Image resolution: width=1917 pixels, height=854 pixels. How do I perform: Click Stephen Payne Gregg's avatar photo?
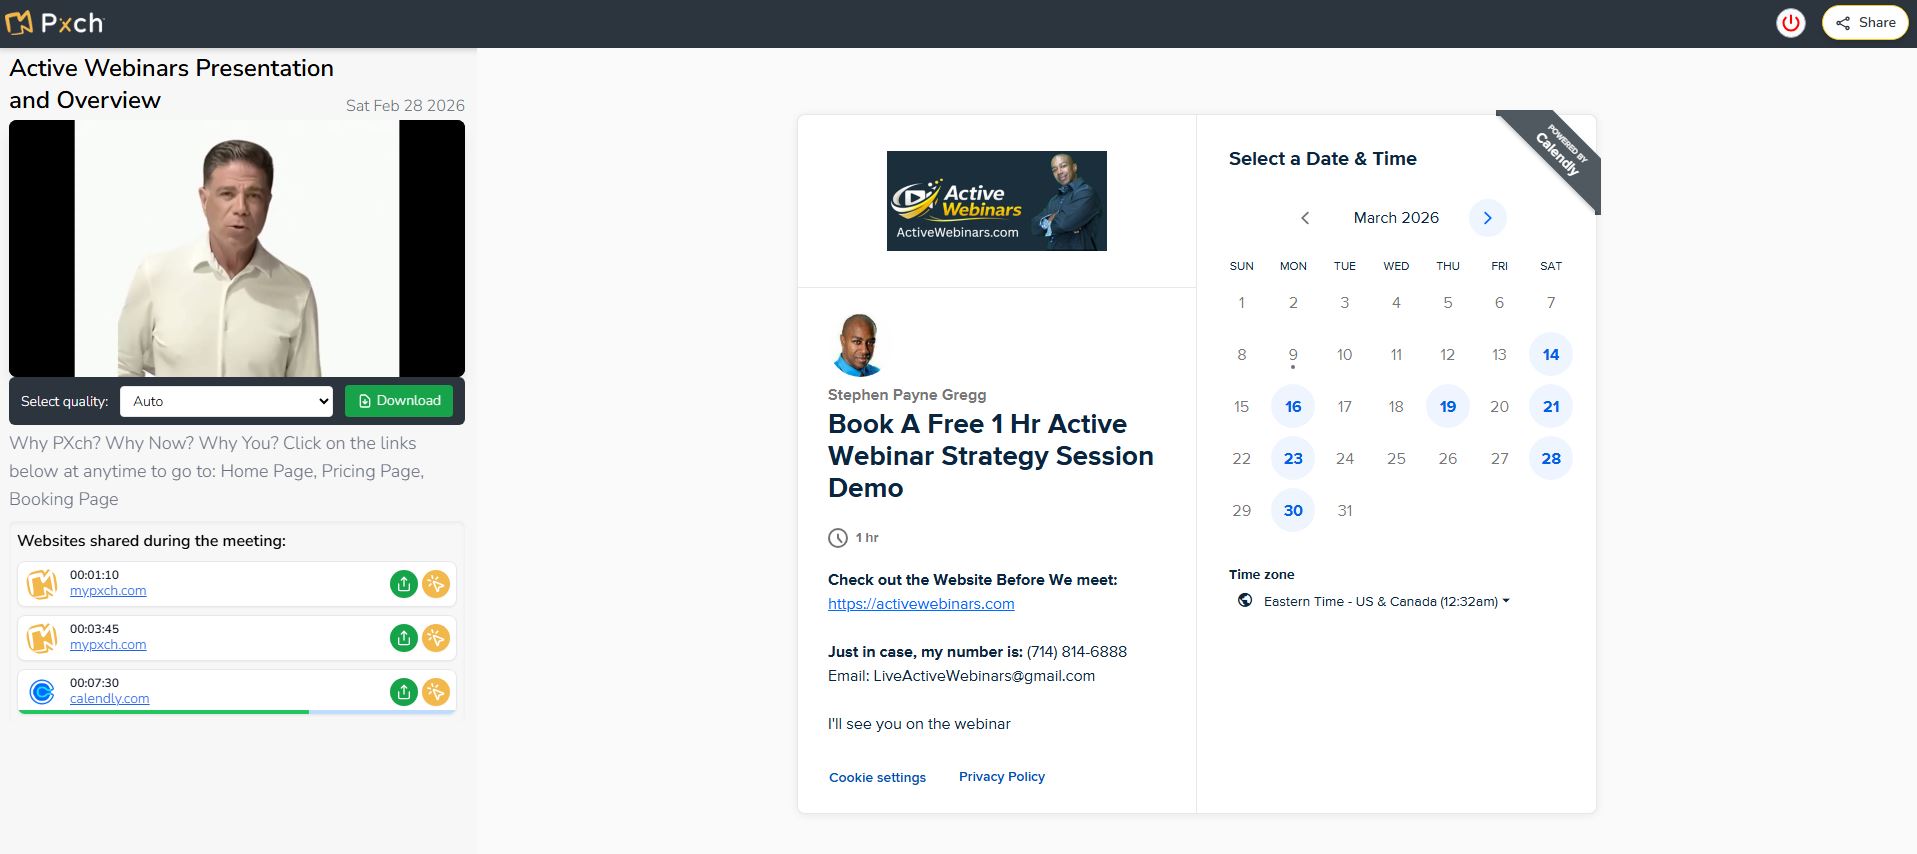pyautogui.click(x=858, y=344)
